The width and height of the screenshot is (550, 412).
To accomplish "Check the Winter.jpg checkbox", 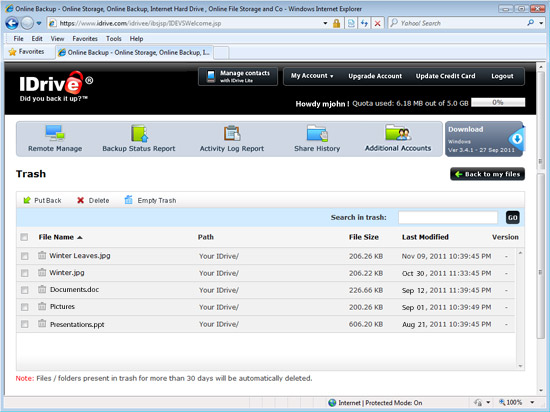I will 25,273.
